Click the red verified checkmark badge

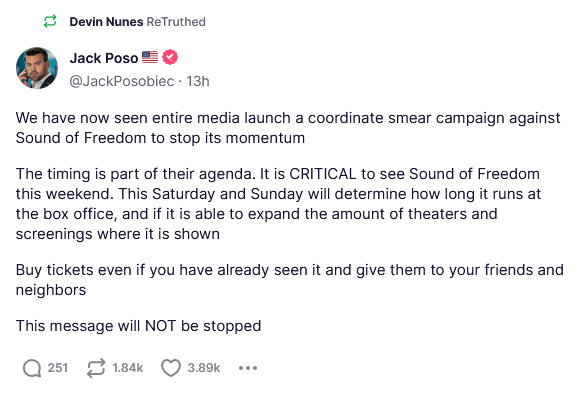pyautogui.click(x=170, y=57)
